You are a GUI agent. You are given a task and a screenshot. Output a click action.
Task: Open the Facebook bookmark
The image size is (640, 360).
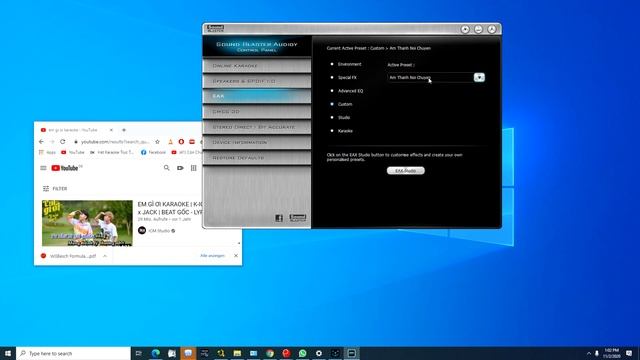(x=153, y=152)
